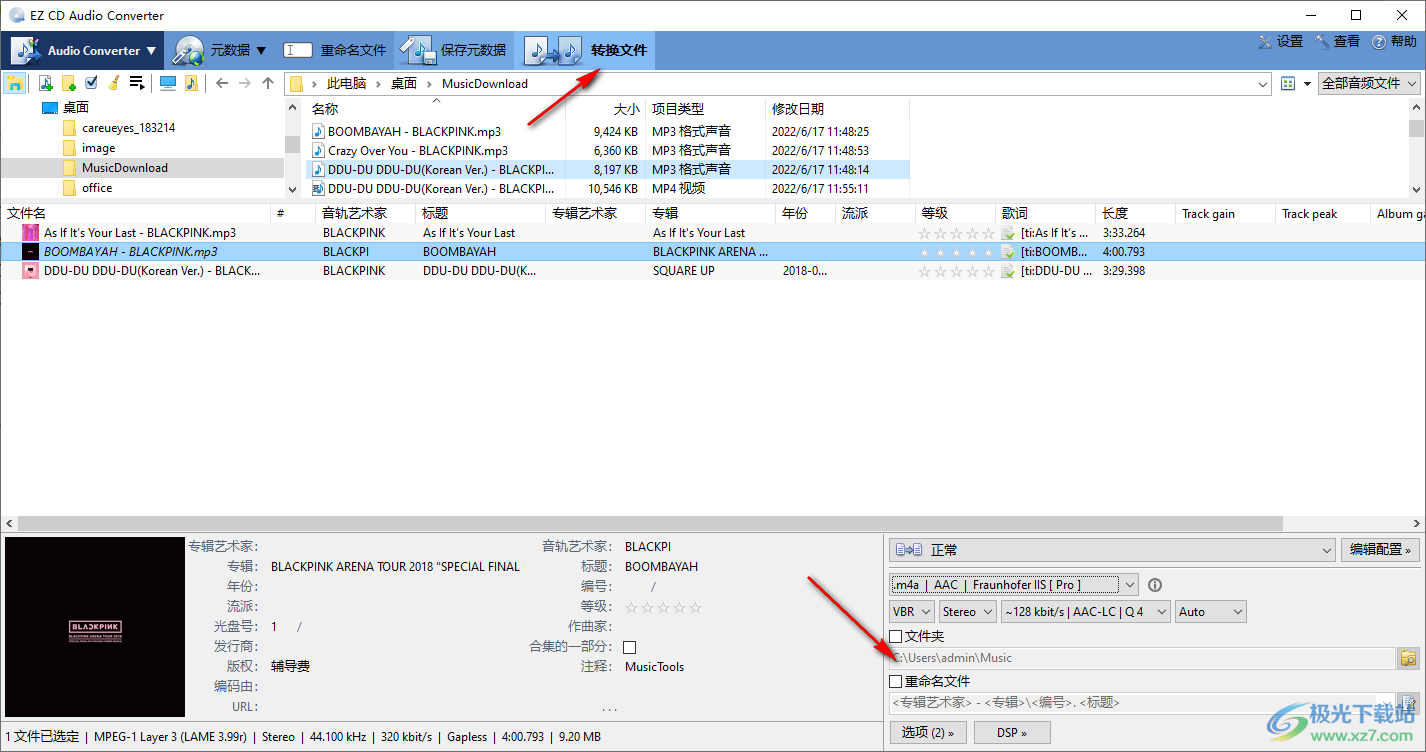Open lyrics icon of BOOMBAYAH row
This screenshot has height=752, width=1426.
point(1008,252)
